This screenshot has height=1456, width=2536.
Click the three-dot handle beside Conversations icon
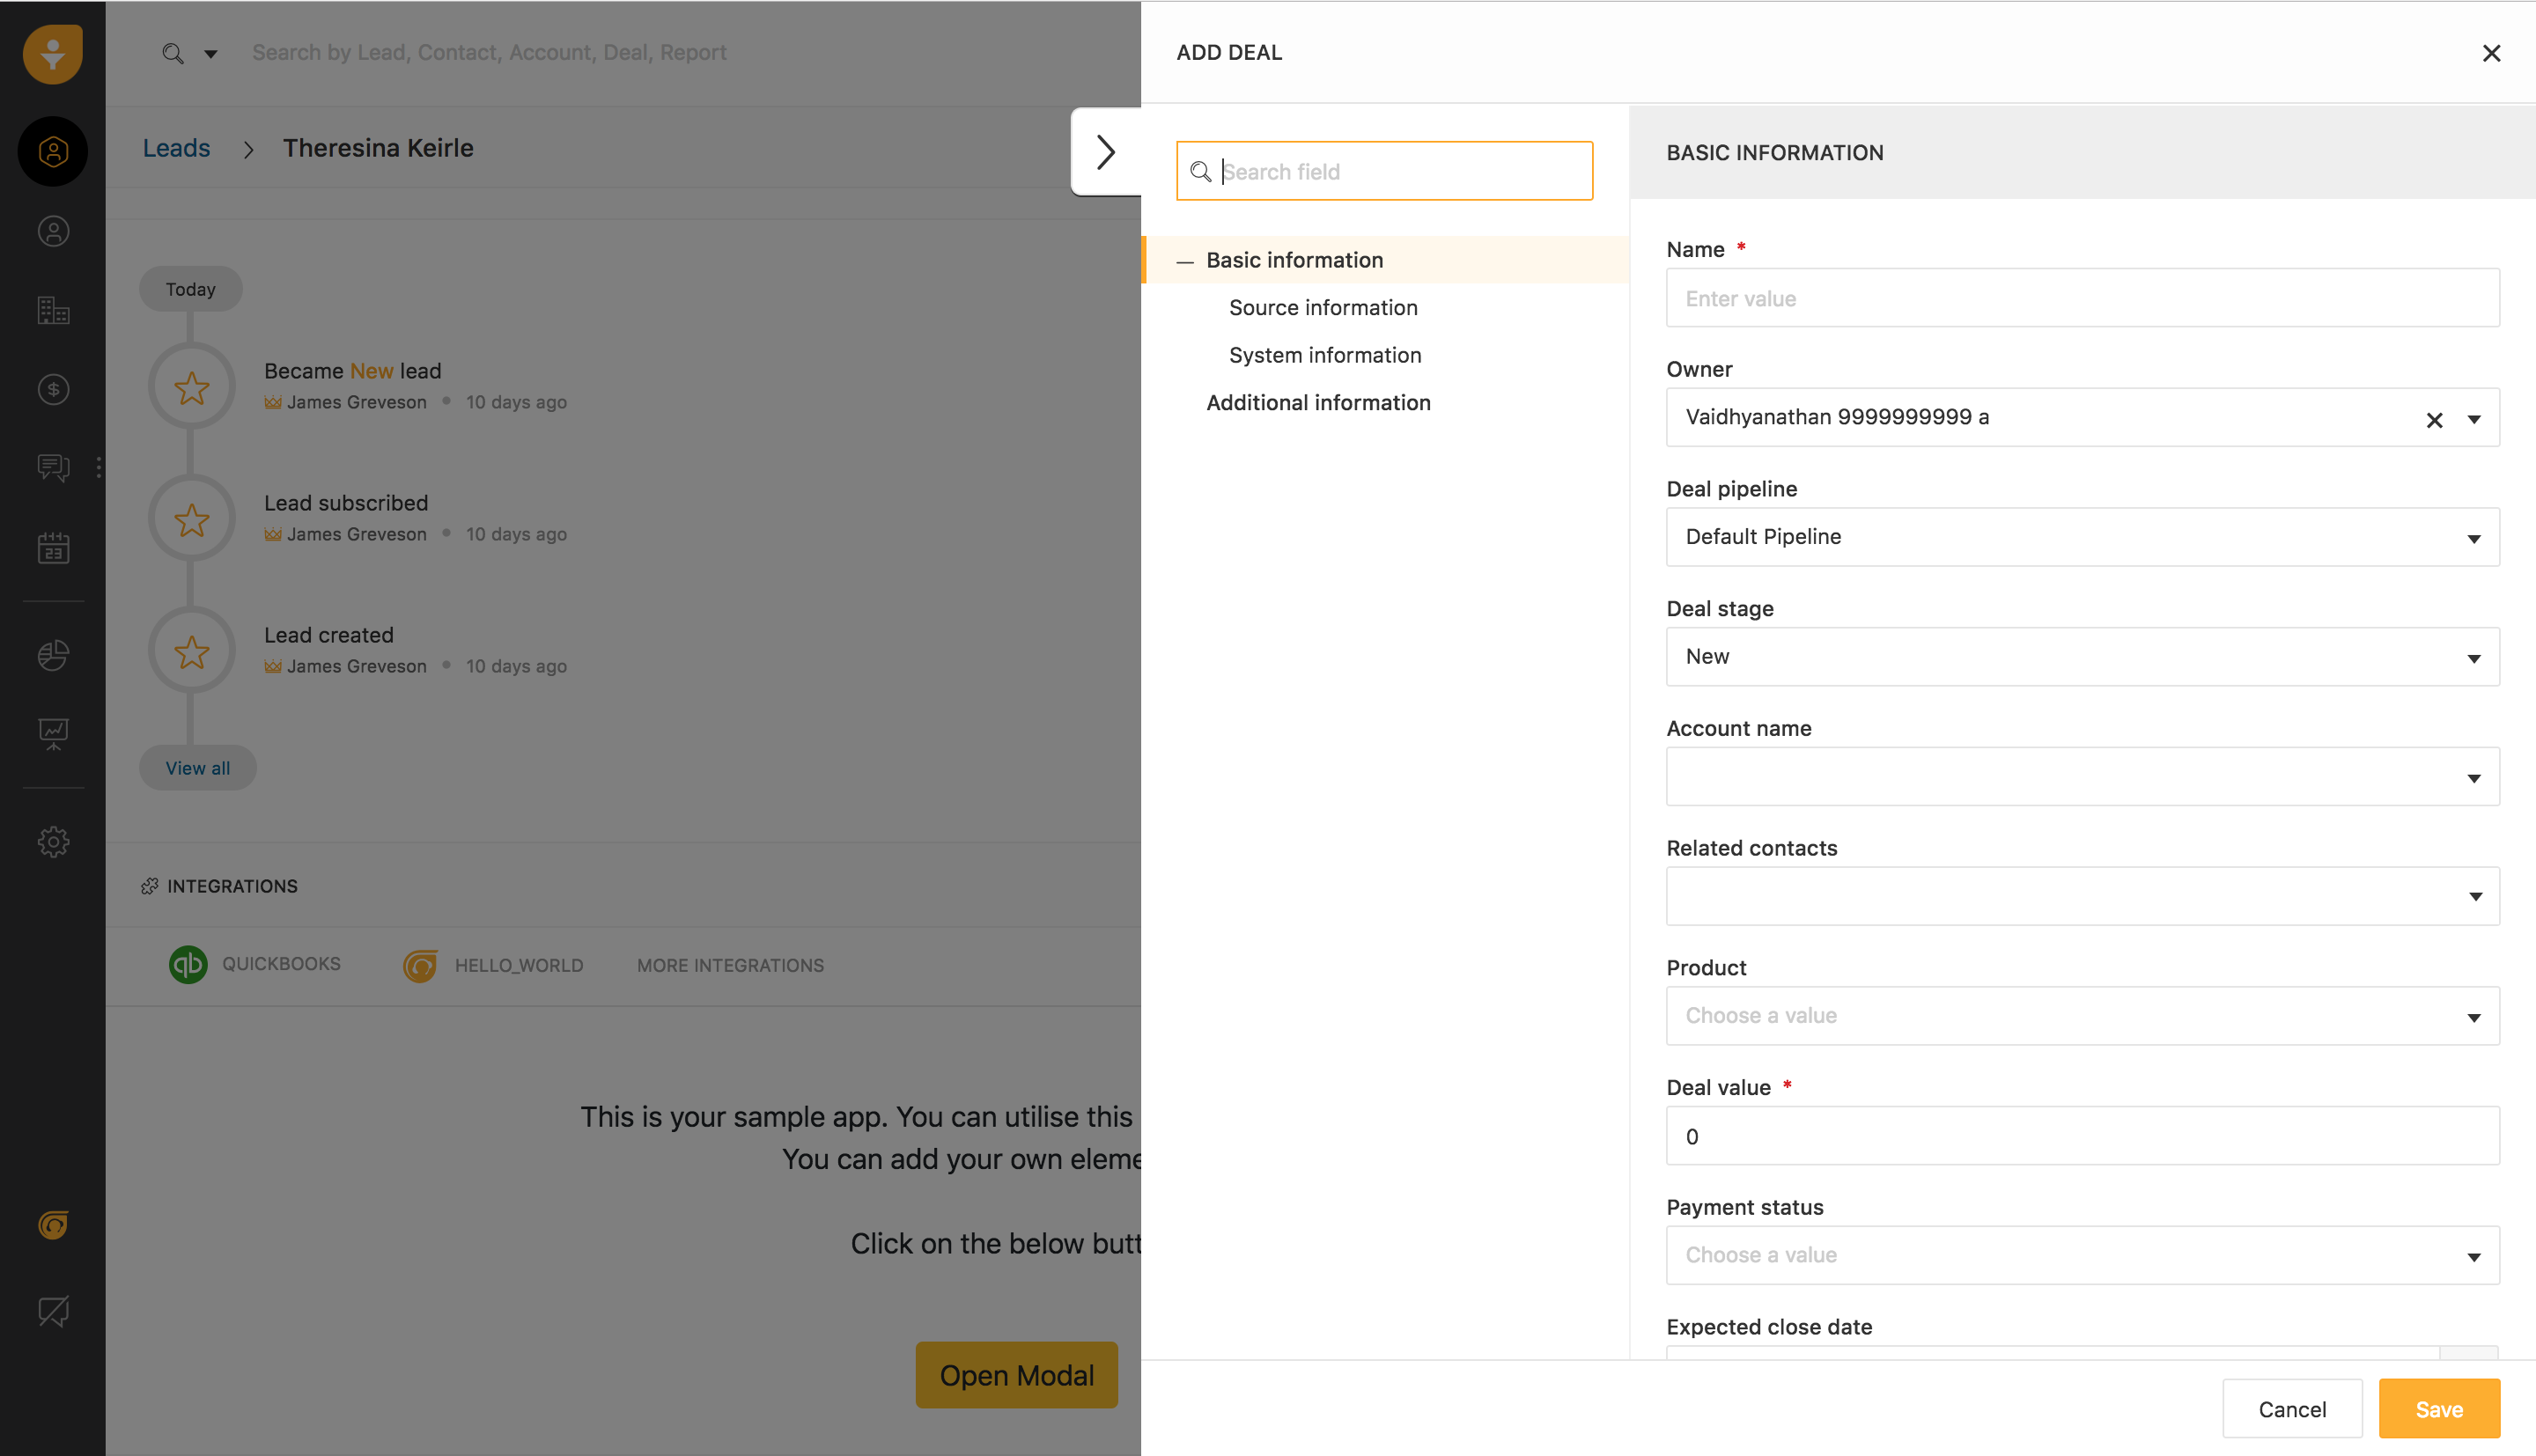click(99, 467)
